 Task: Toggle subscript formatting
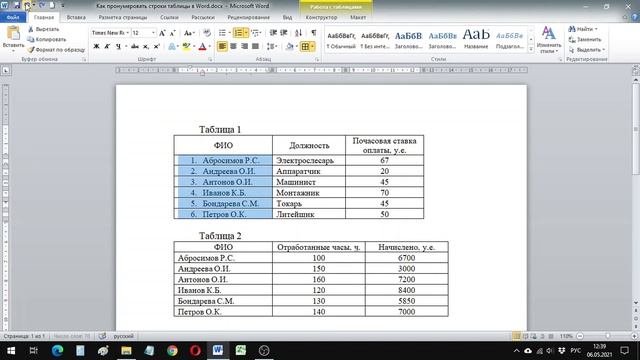tap(146, 47)
